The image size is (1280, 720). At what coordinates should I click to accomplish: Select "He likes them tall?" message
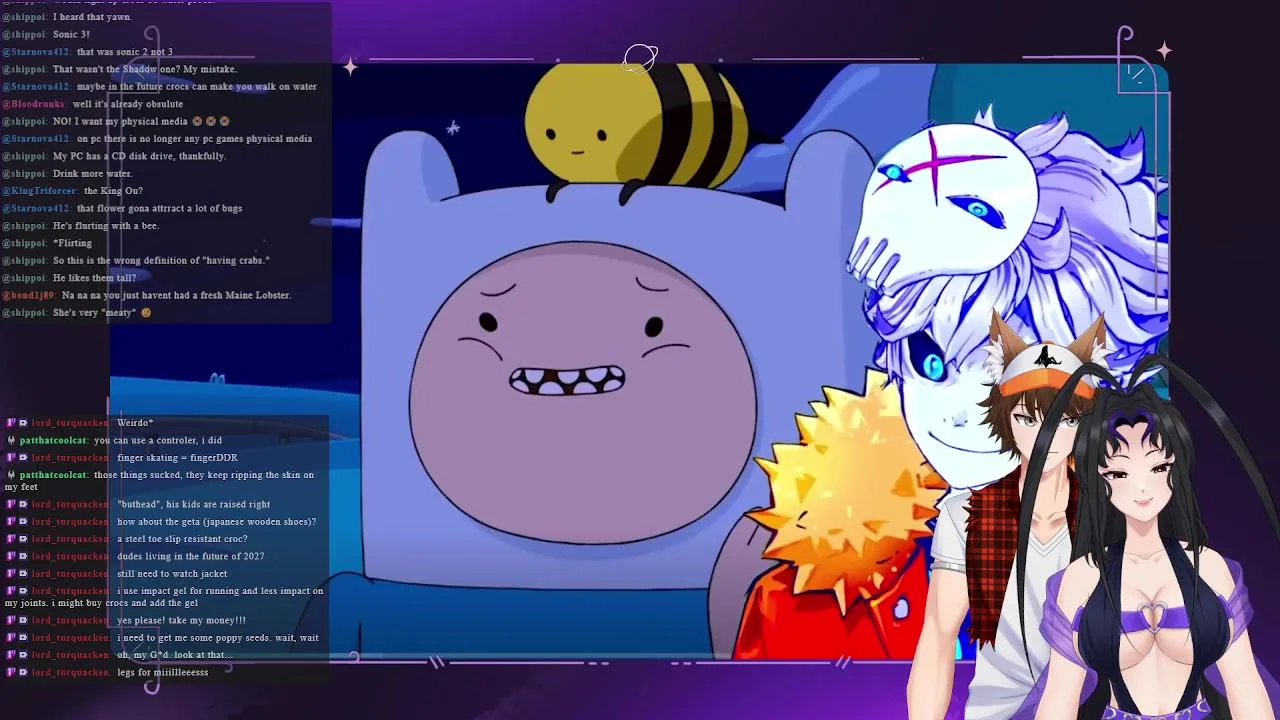tap(93, 278)
